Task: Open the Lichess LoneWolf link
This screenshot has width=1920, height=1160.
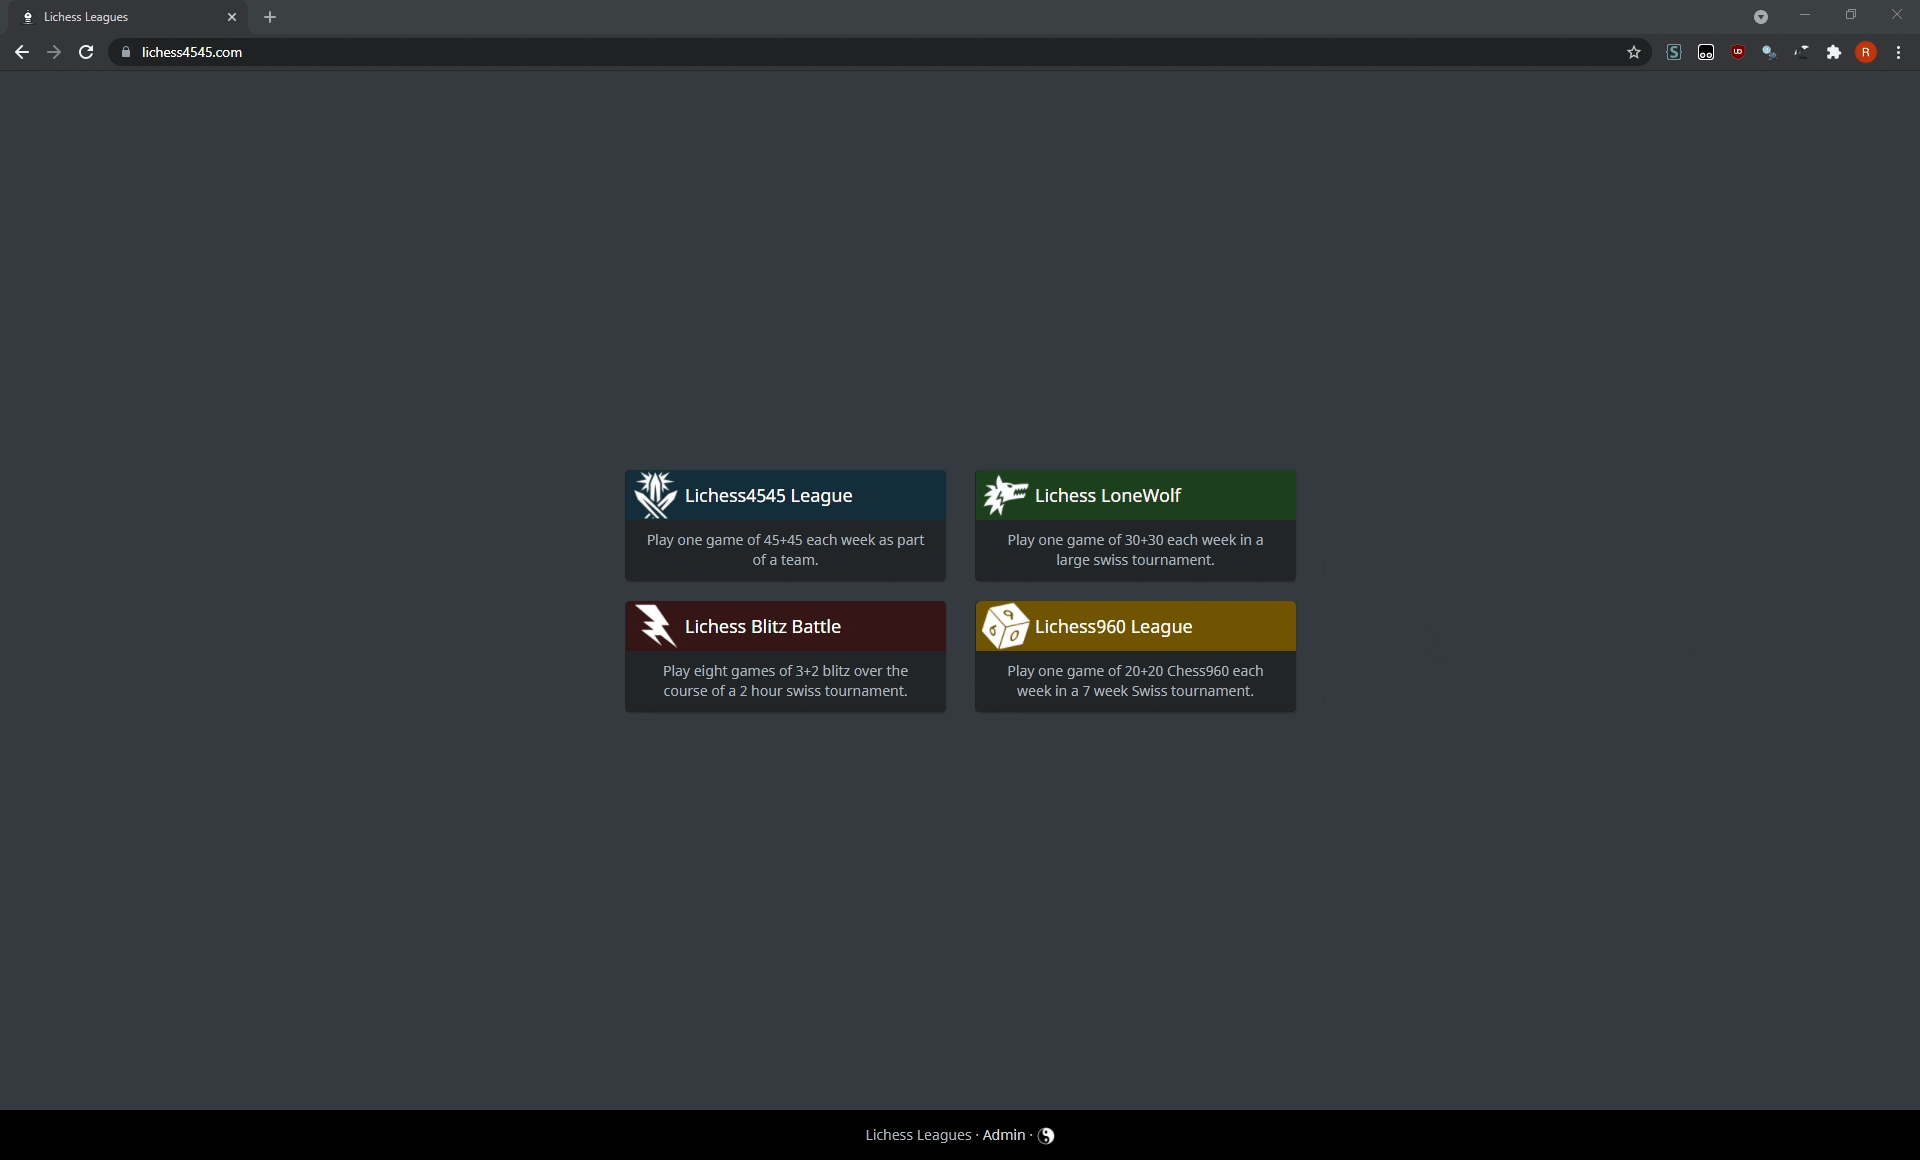Action: (x=1108, y=496)
